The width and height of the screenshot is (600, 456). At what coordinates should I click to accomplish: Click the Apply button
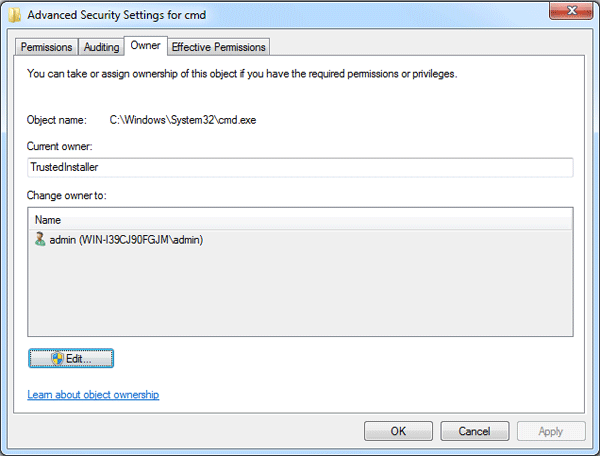(x=550, y=431)
